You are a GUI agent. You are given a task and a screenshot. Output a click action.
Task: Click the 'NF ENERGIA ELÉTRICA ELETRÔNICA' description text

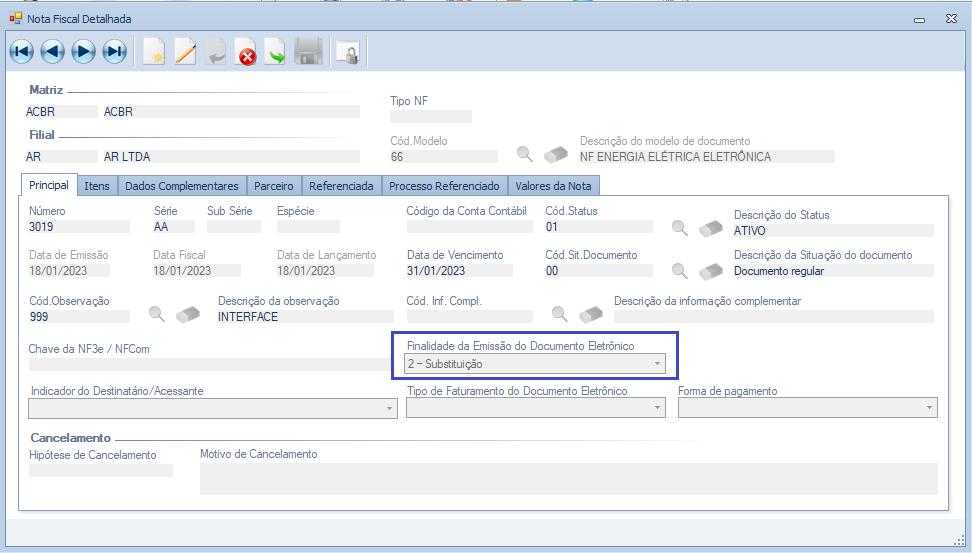[675, 157]
